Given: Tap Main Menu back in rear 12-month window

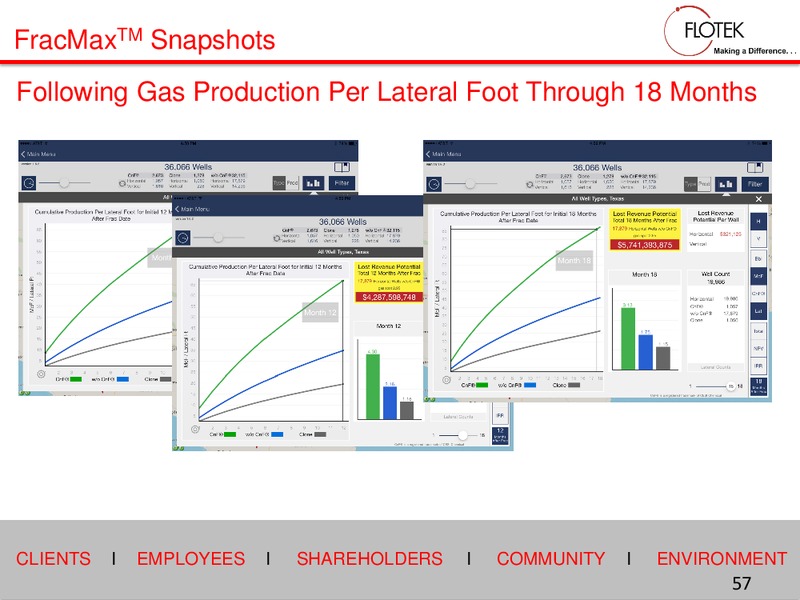Looking at the screenshot, I should coord(38,154).
